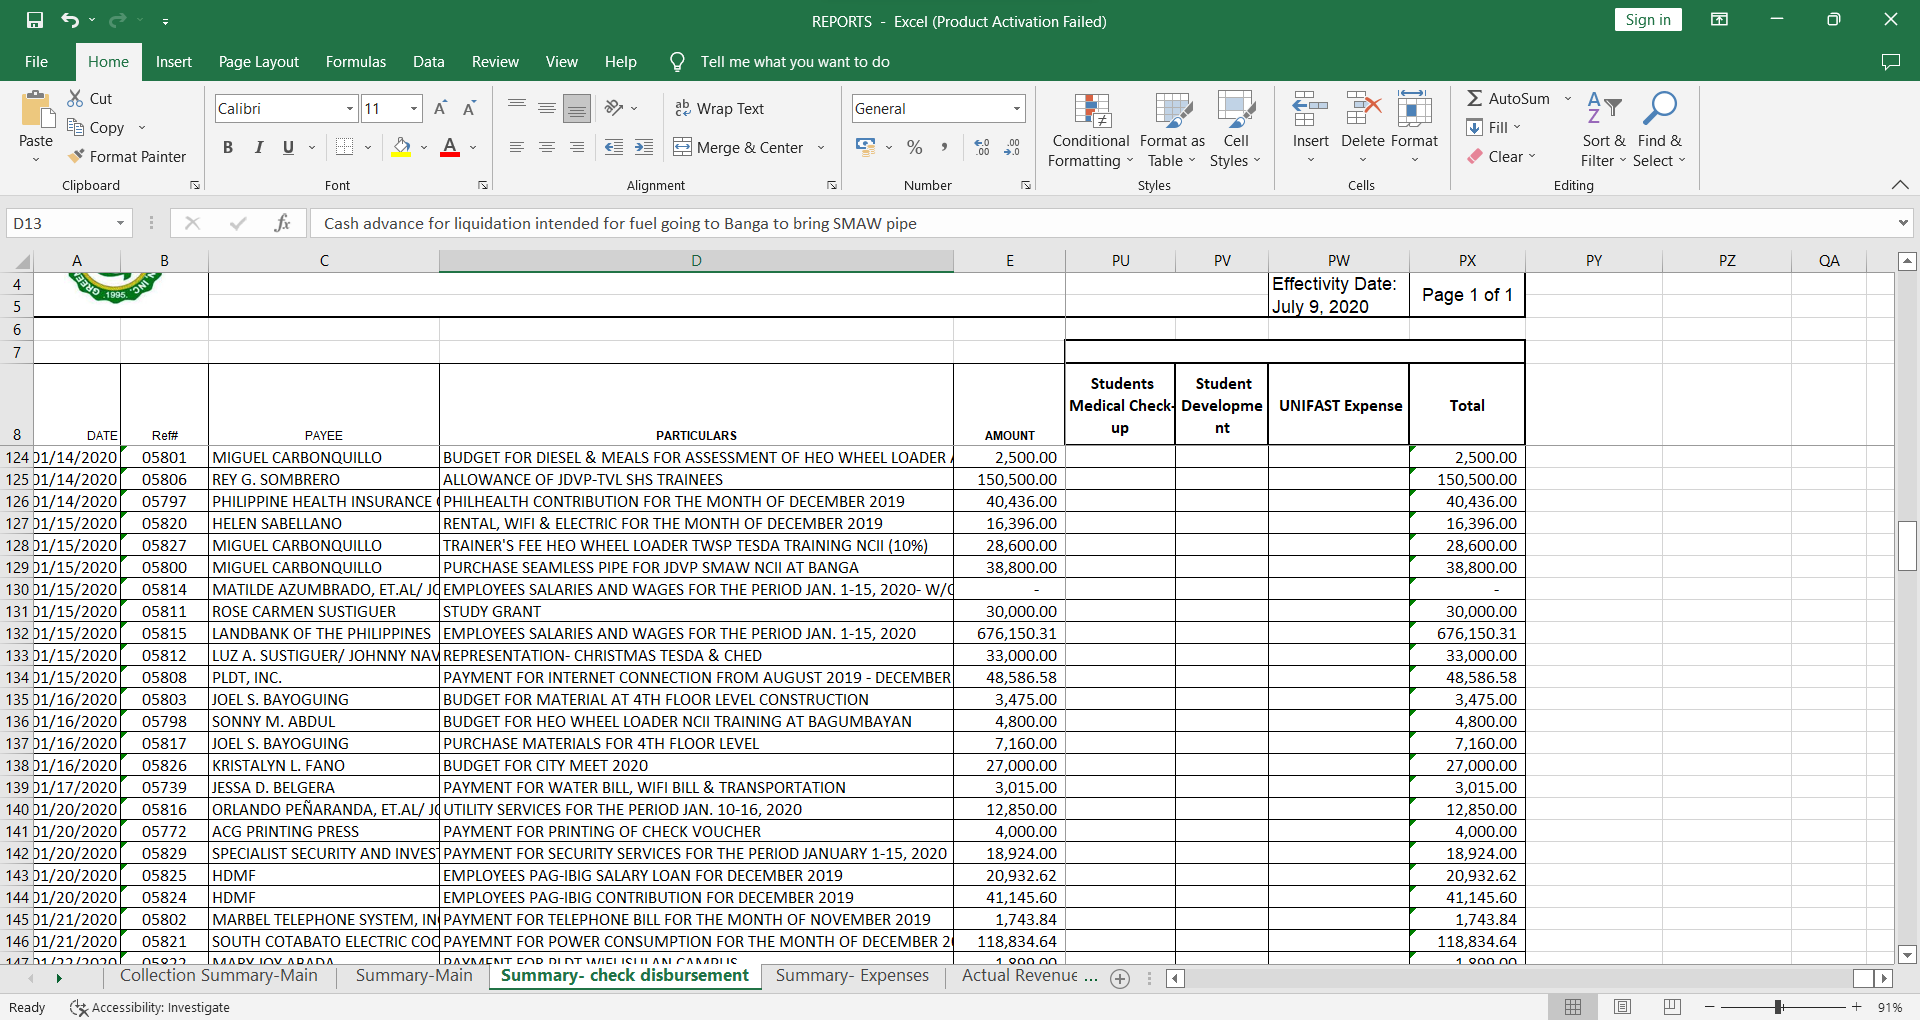Activate the Format Painter brush
This screenshot has height=1020, width=1920.
click(76, 156)
